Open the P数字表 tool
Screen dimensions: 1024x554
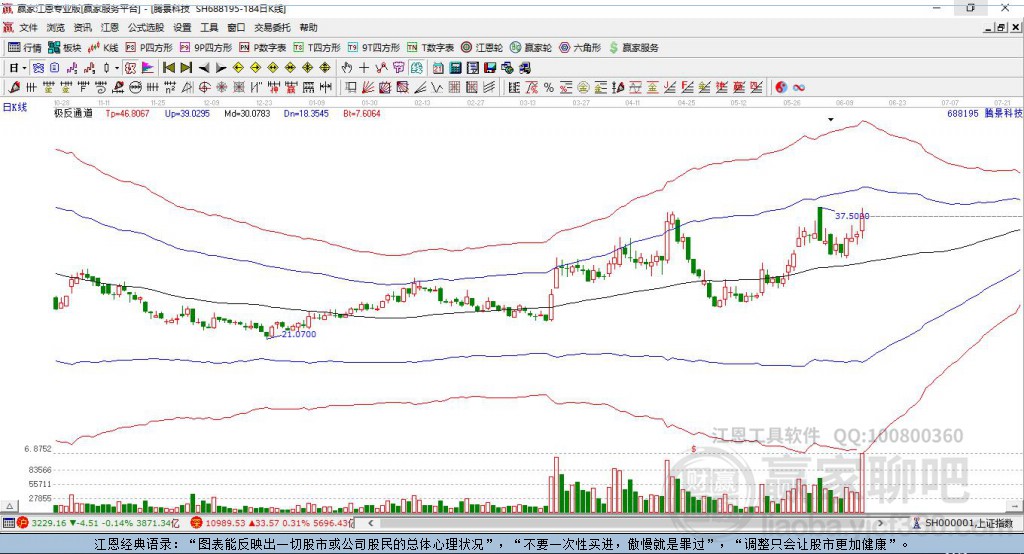[x=263, y=48]
